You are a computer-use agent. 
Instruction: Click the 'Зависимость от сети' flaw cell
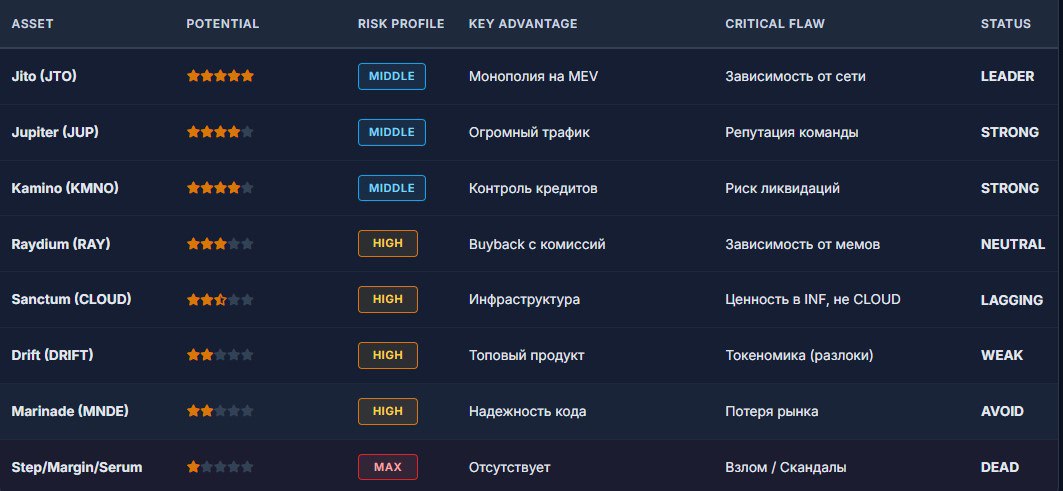click(795, 77)
